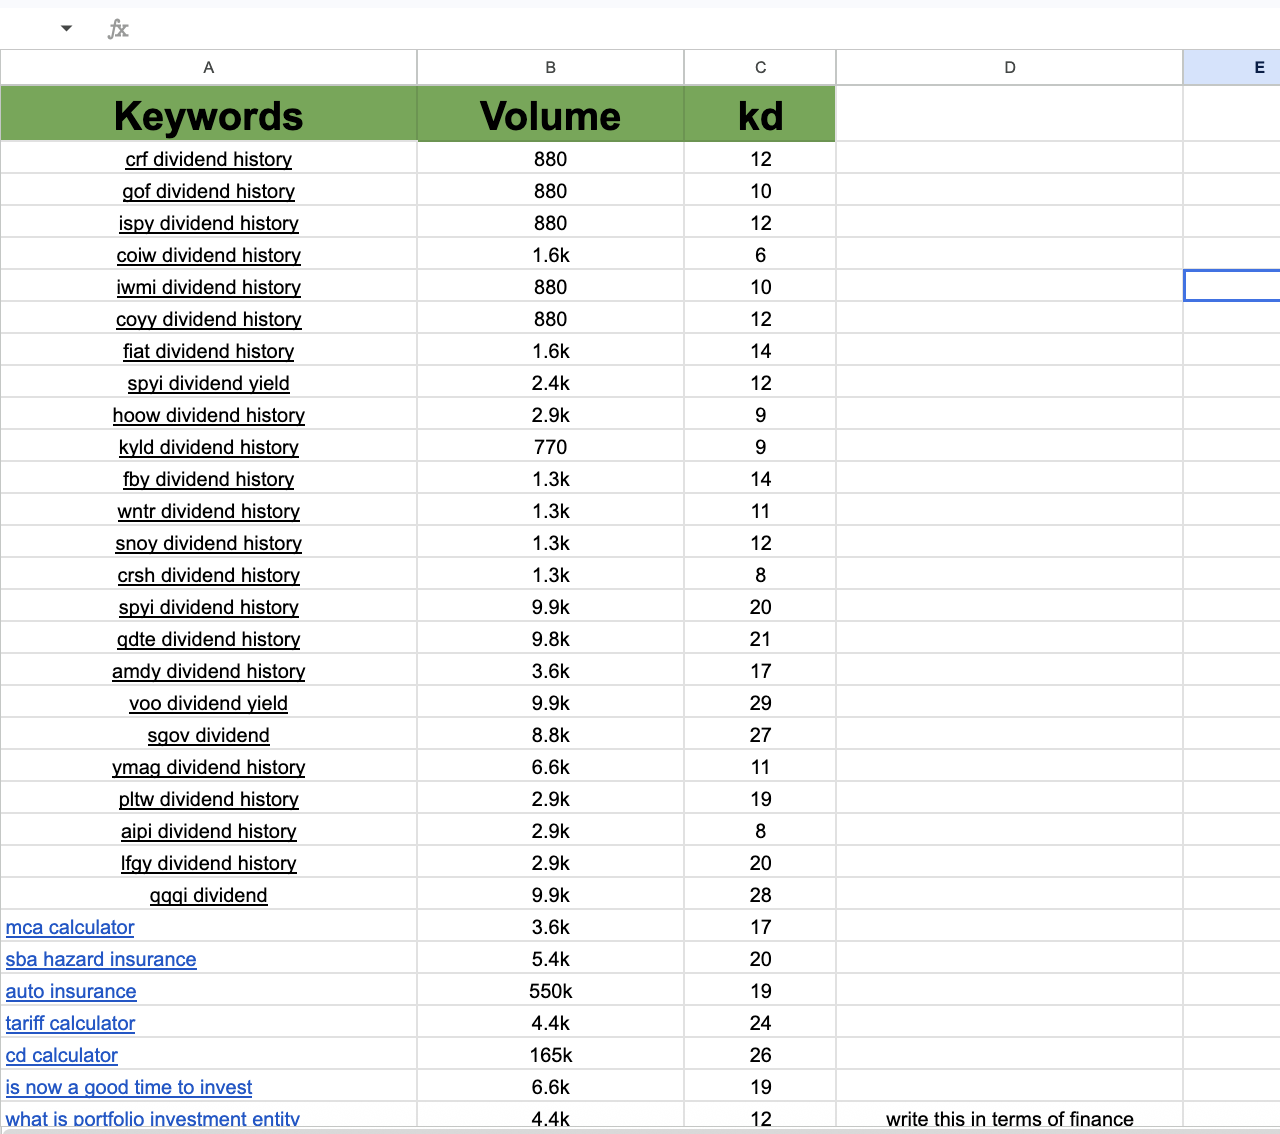This screenshot has width=1280, height=1134.
Task: Click the wntr dividend history cell
Action: pyautogui.click(x=209, y=511)
